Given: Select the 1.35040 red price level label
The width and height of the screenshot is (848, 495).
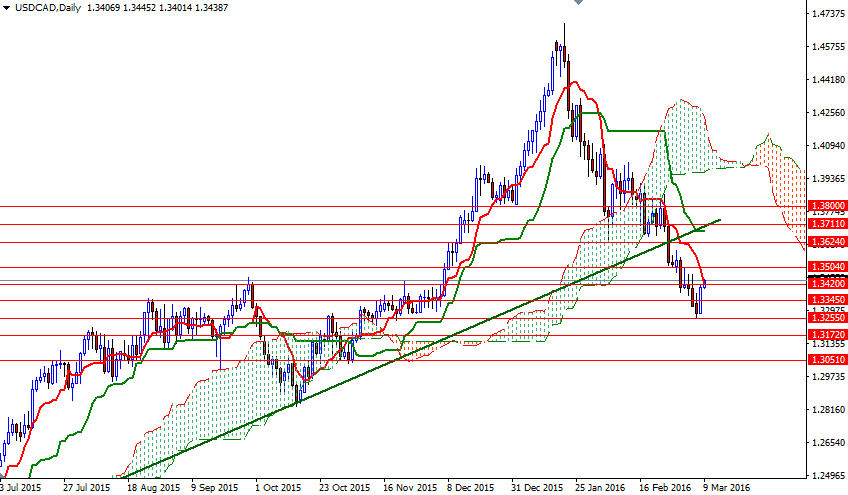Looking at the screenshot, I should 826,267.
